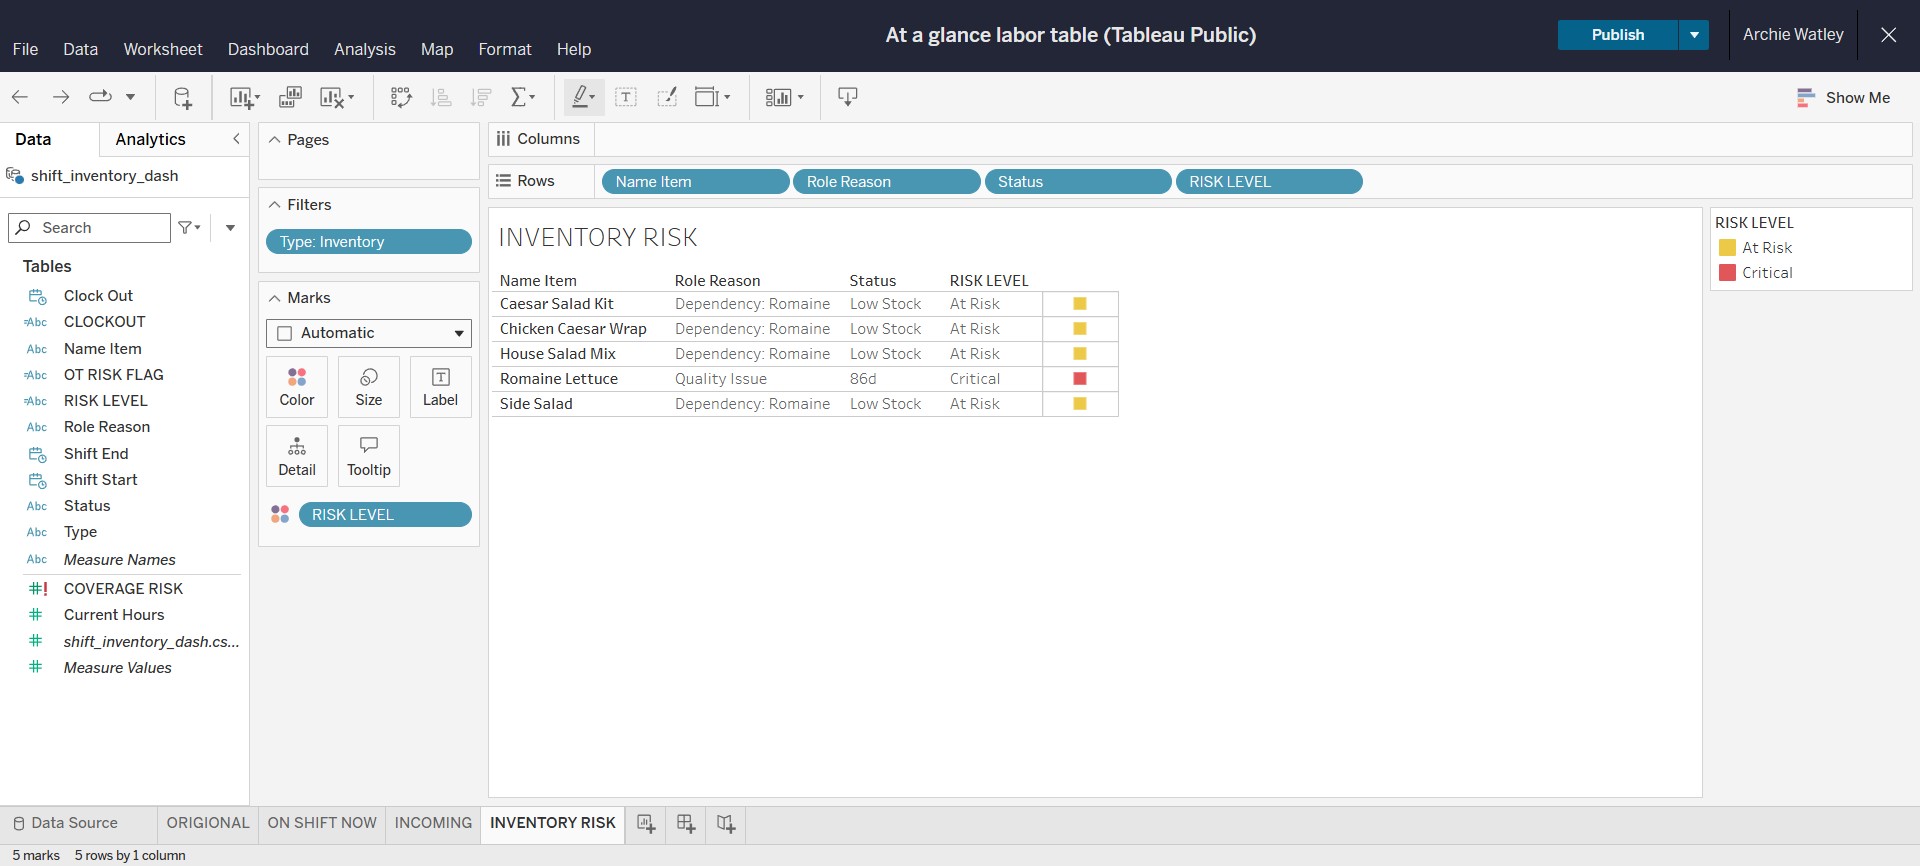Click the Role Reason pill on Rows

(x=886, y=182)
